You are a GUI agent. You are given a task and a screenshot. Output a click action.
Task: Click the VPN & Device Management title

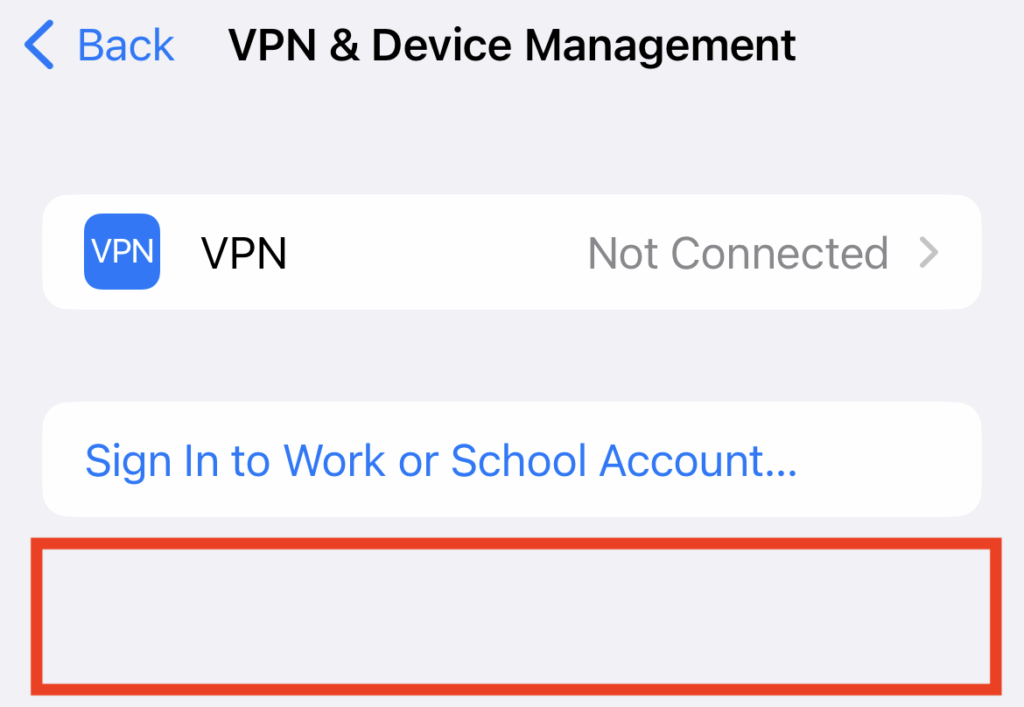coord(511,45)
